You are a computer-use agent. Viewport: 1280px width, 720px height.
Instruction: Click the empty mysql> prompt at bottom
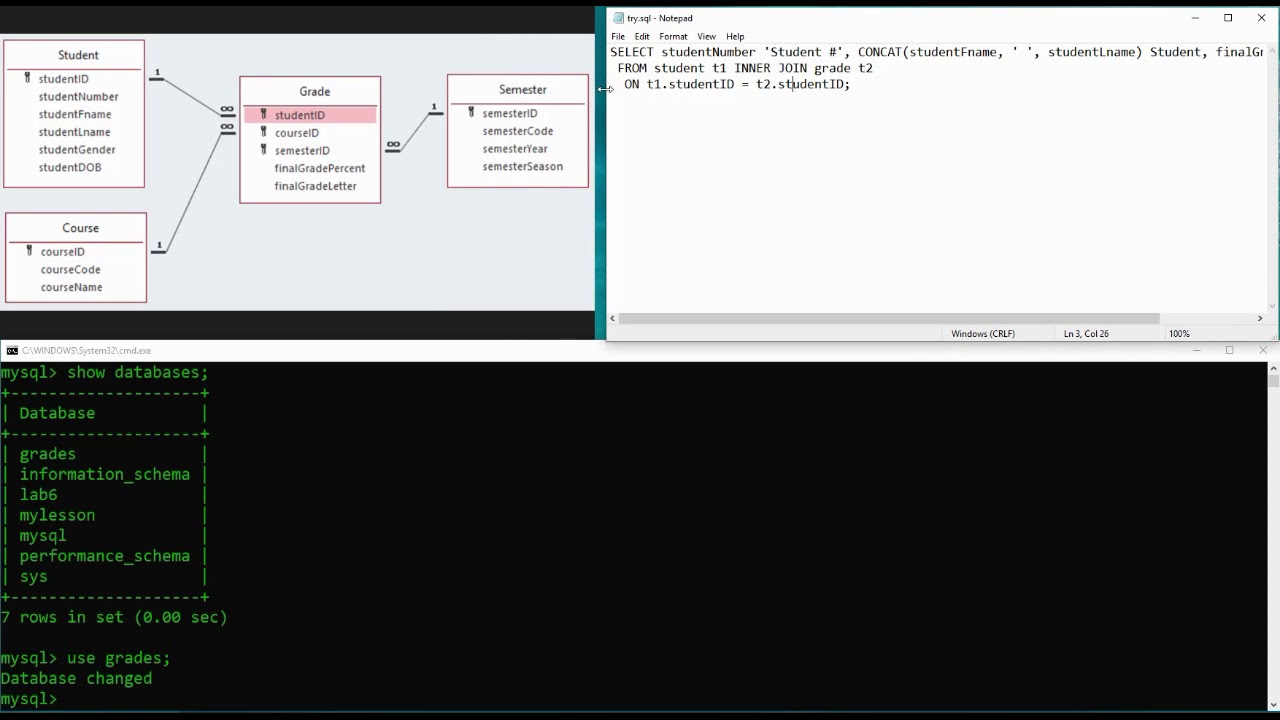pyautogui.click(x=29, y=699)
